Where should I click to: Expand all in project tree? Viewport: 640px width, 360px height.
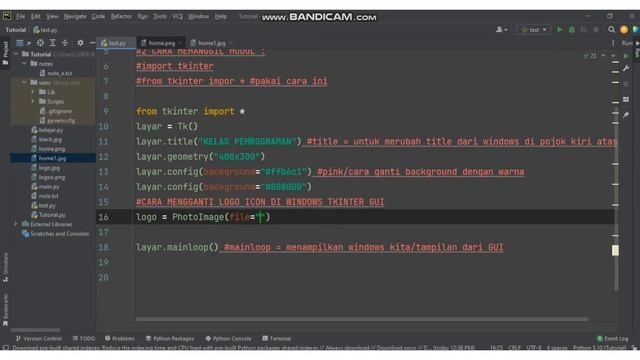[53, 42]
